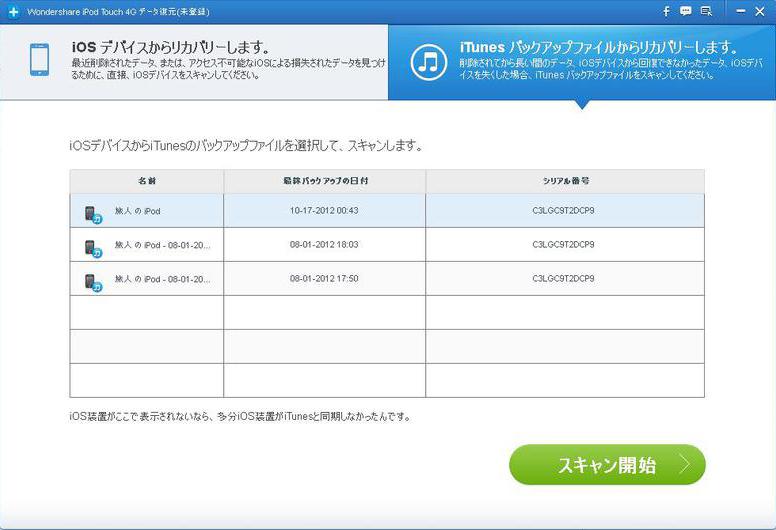Sort by the 名前 column header
This screenshot has height=530, width=776.
click(147, 181)
